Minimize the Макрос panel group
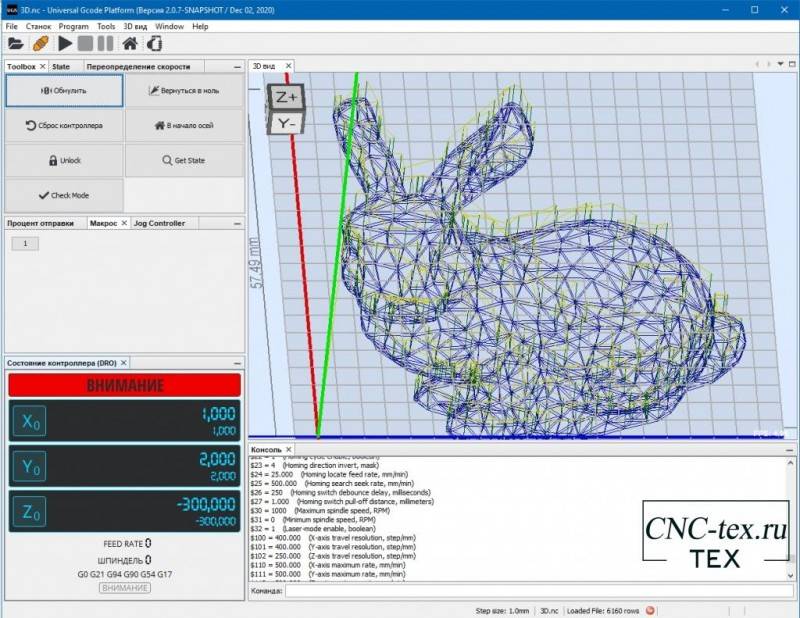 pos(237,224)
